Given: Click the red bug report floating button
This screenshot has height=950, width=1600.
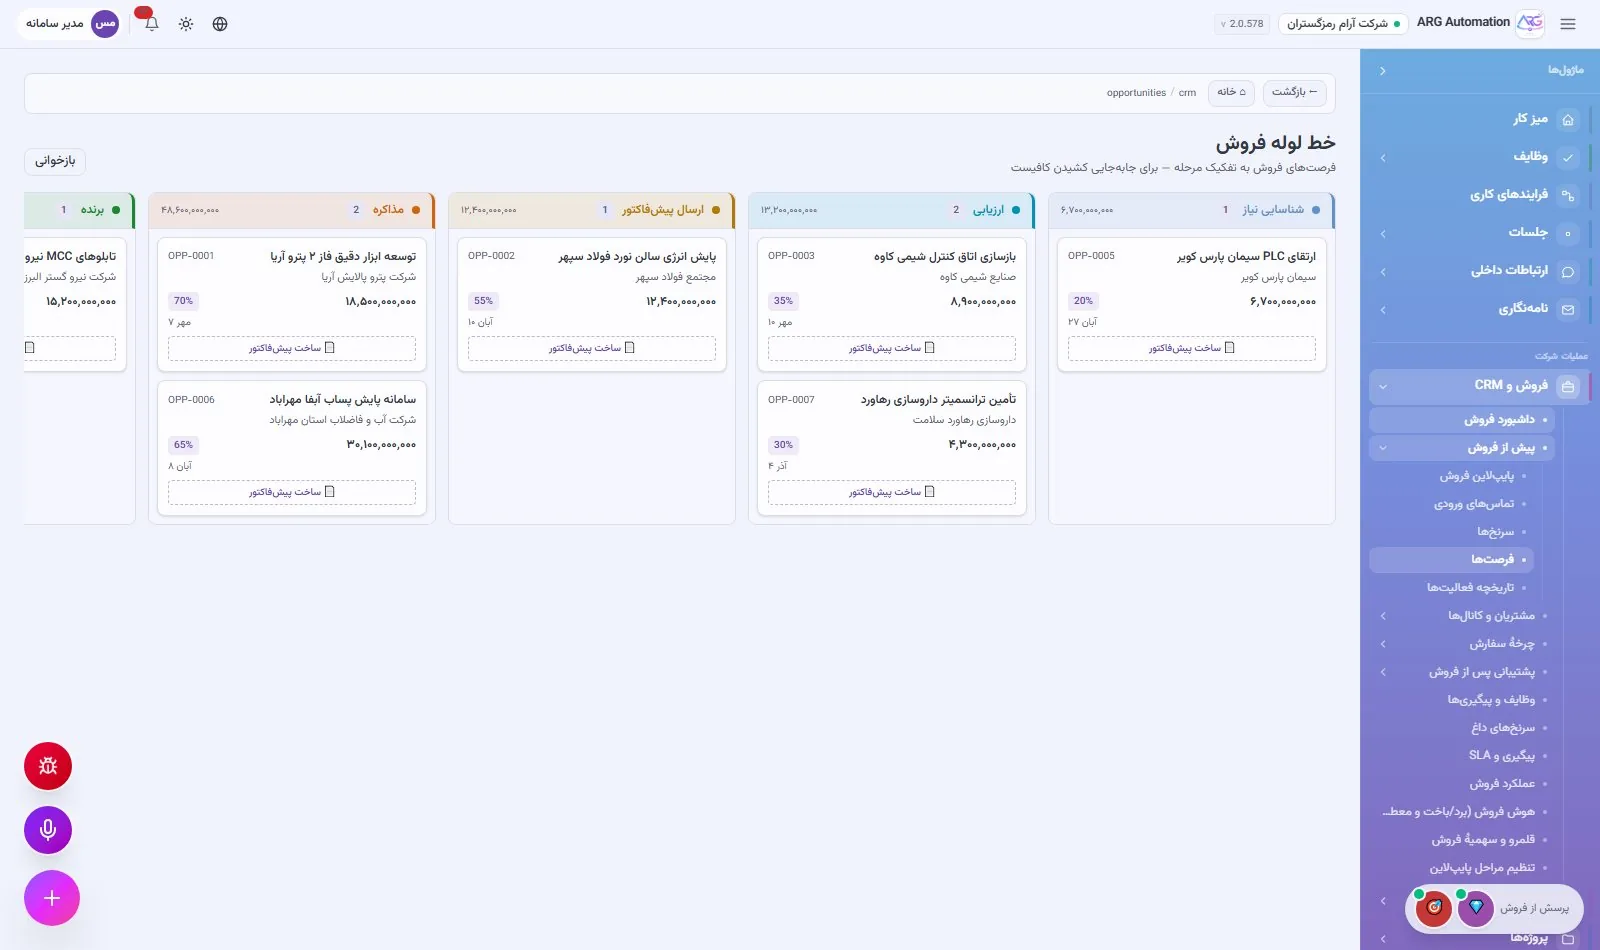Looking at the screenshot, I should (48, 766).
